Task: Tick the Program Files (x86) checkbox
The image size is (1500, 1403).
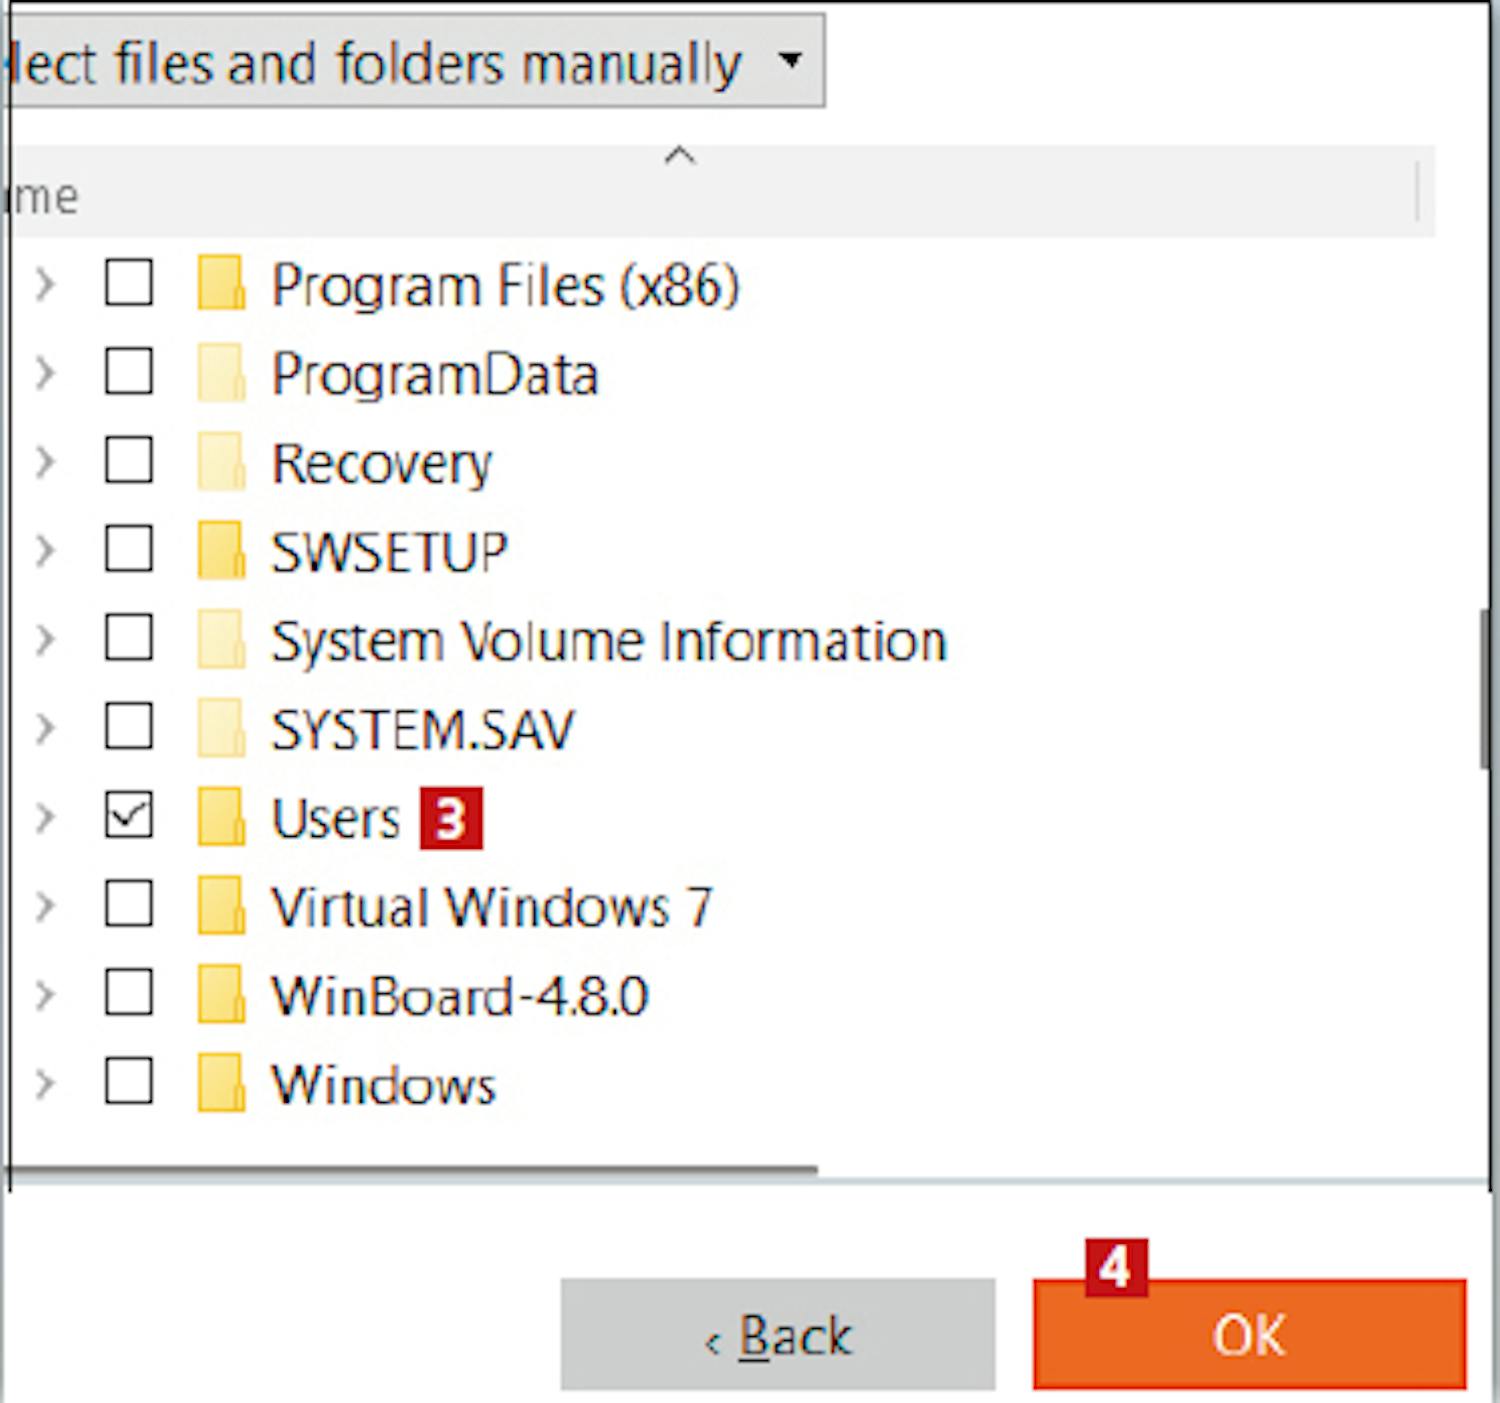Action: coord(129,283)
